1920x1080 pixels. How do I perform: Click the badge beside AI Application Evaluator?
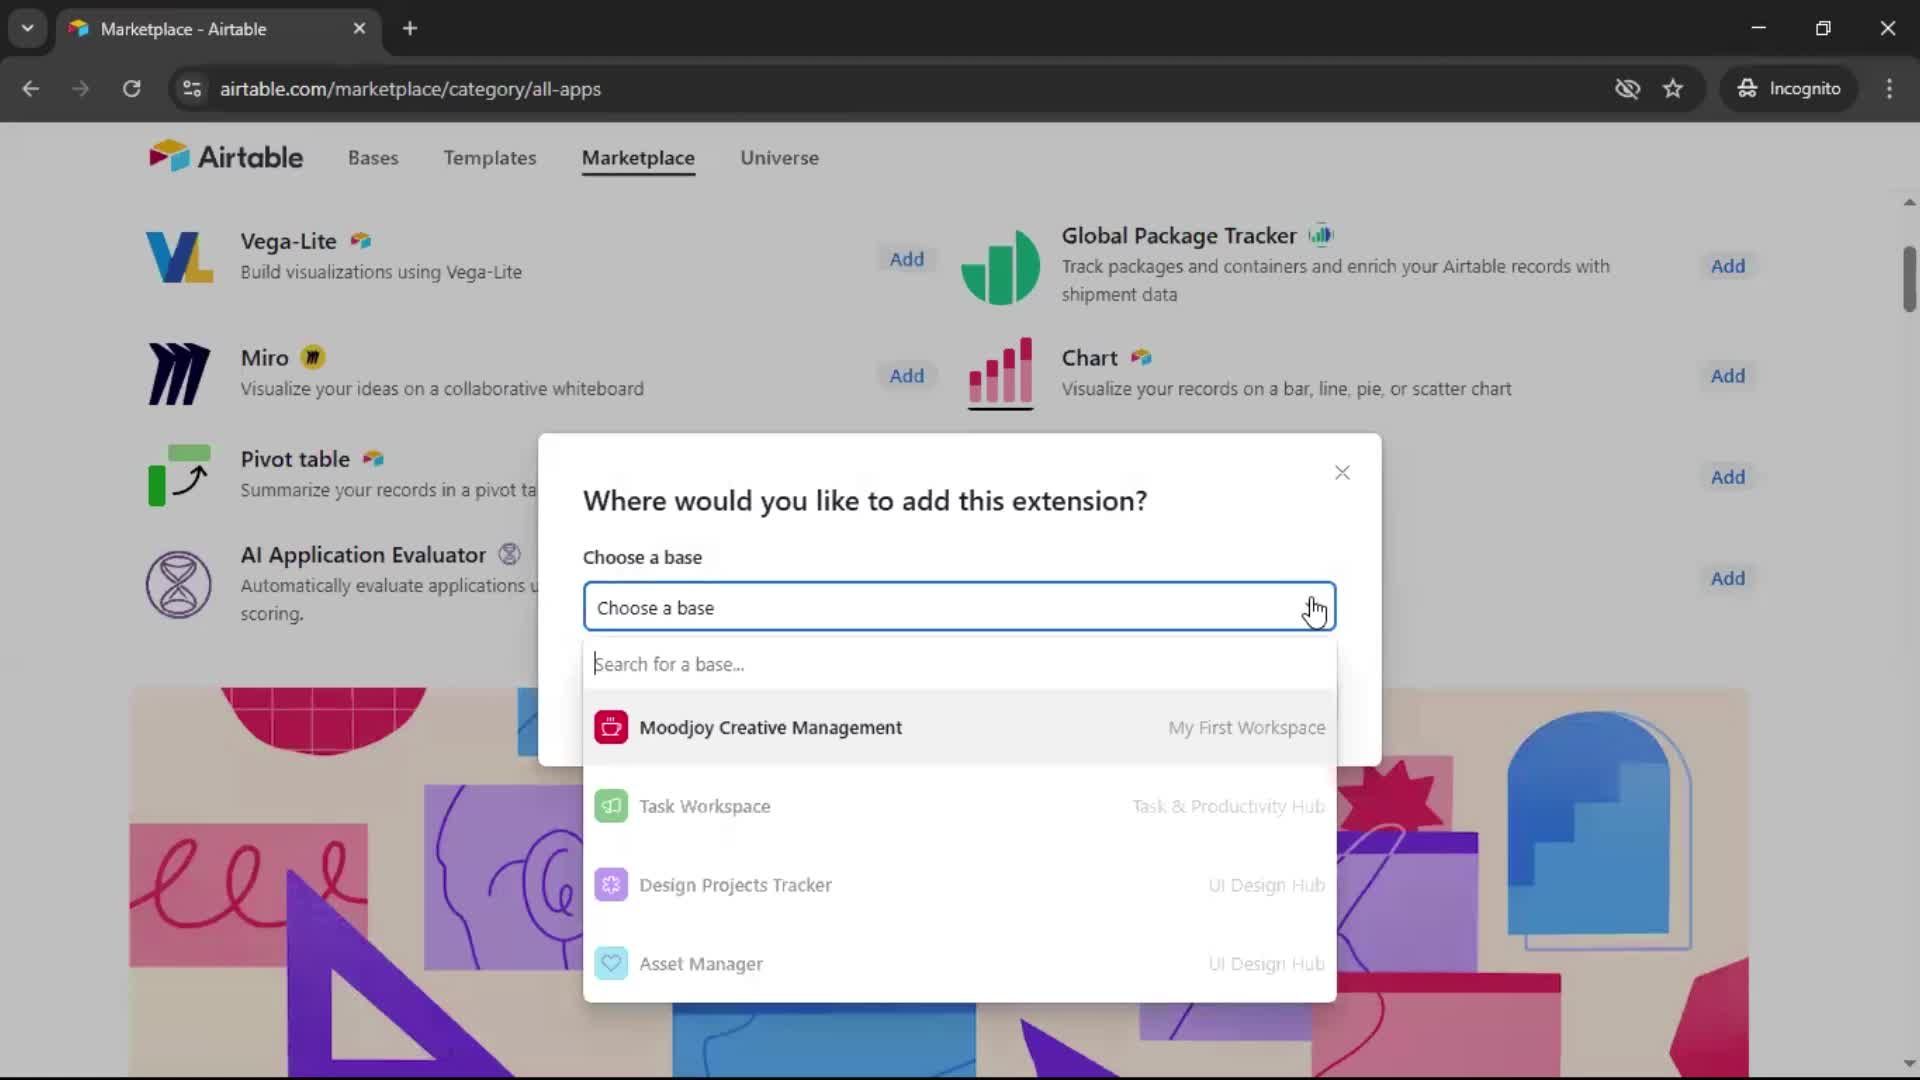click(509, 554)
